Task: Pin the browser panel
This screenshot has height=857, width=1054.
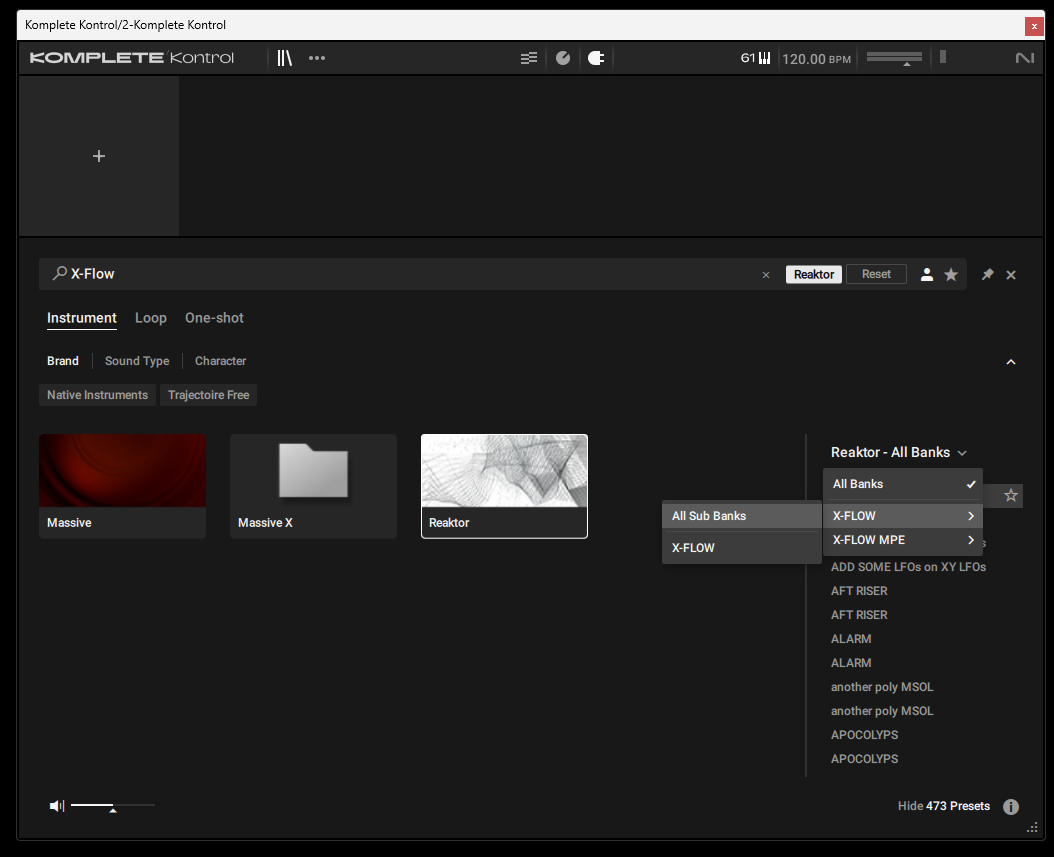Action: [987, 274]
